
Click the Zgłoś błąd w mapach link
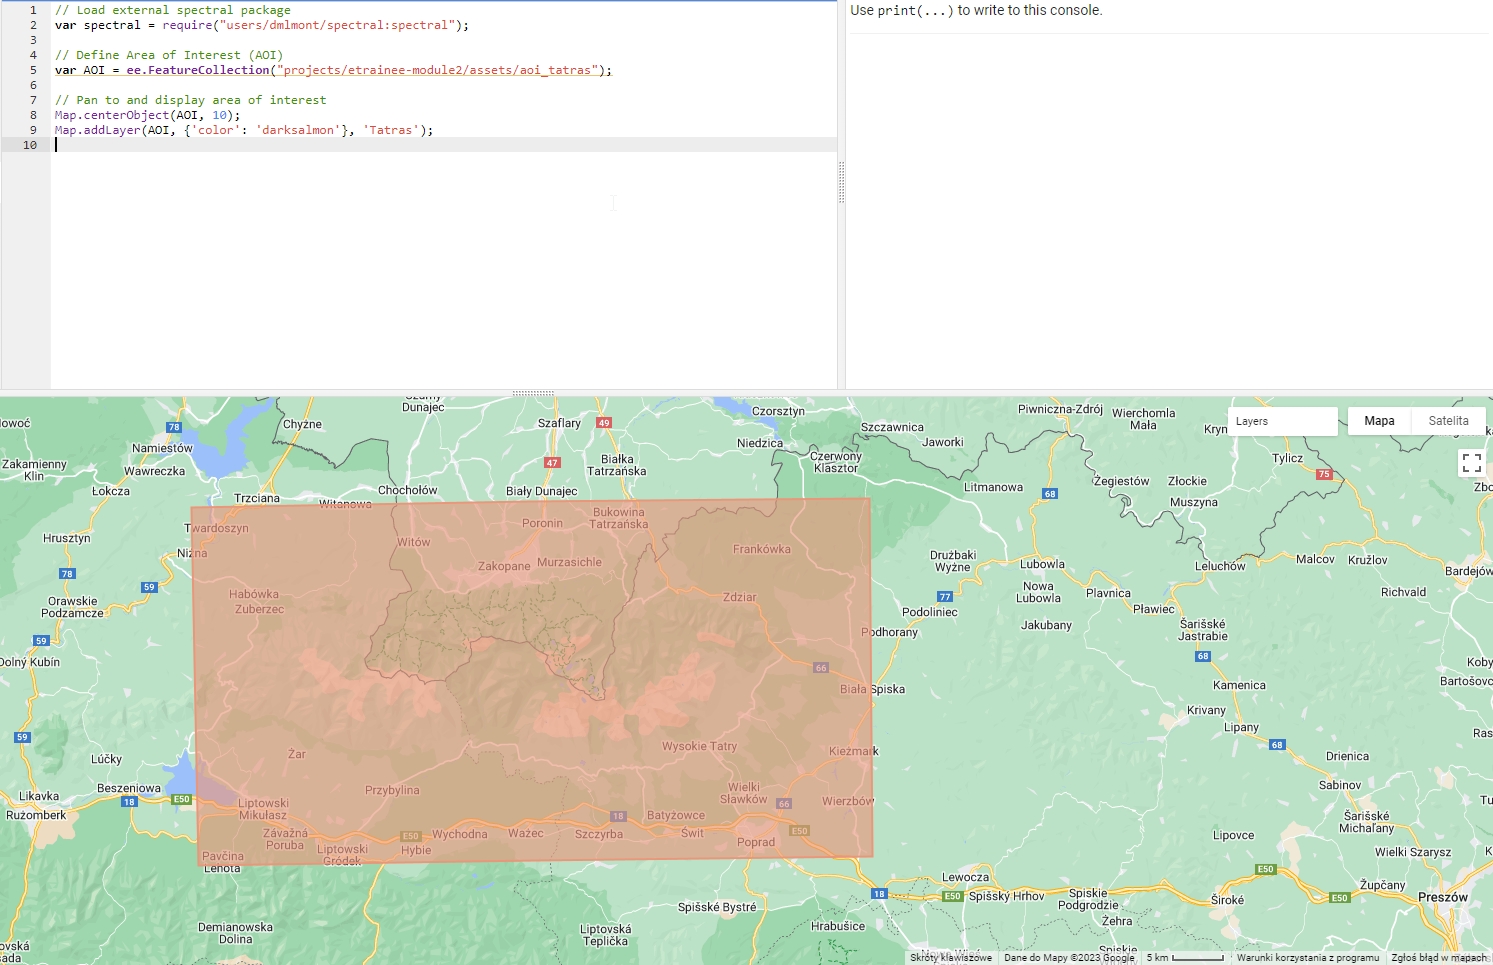coord(1438,957)
